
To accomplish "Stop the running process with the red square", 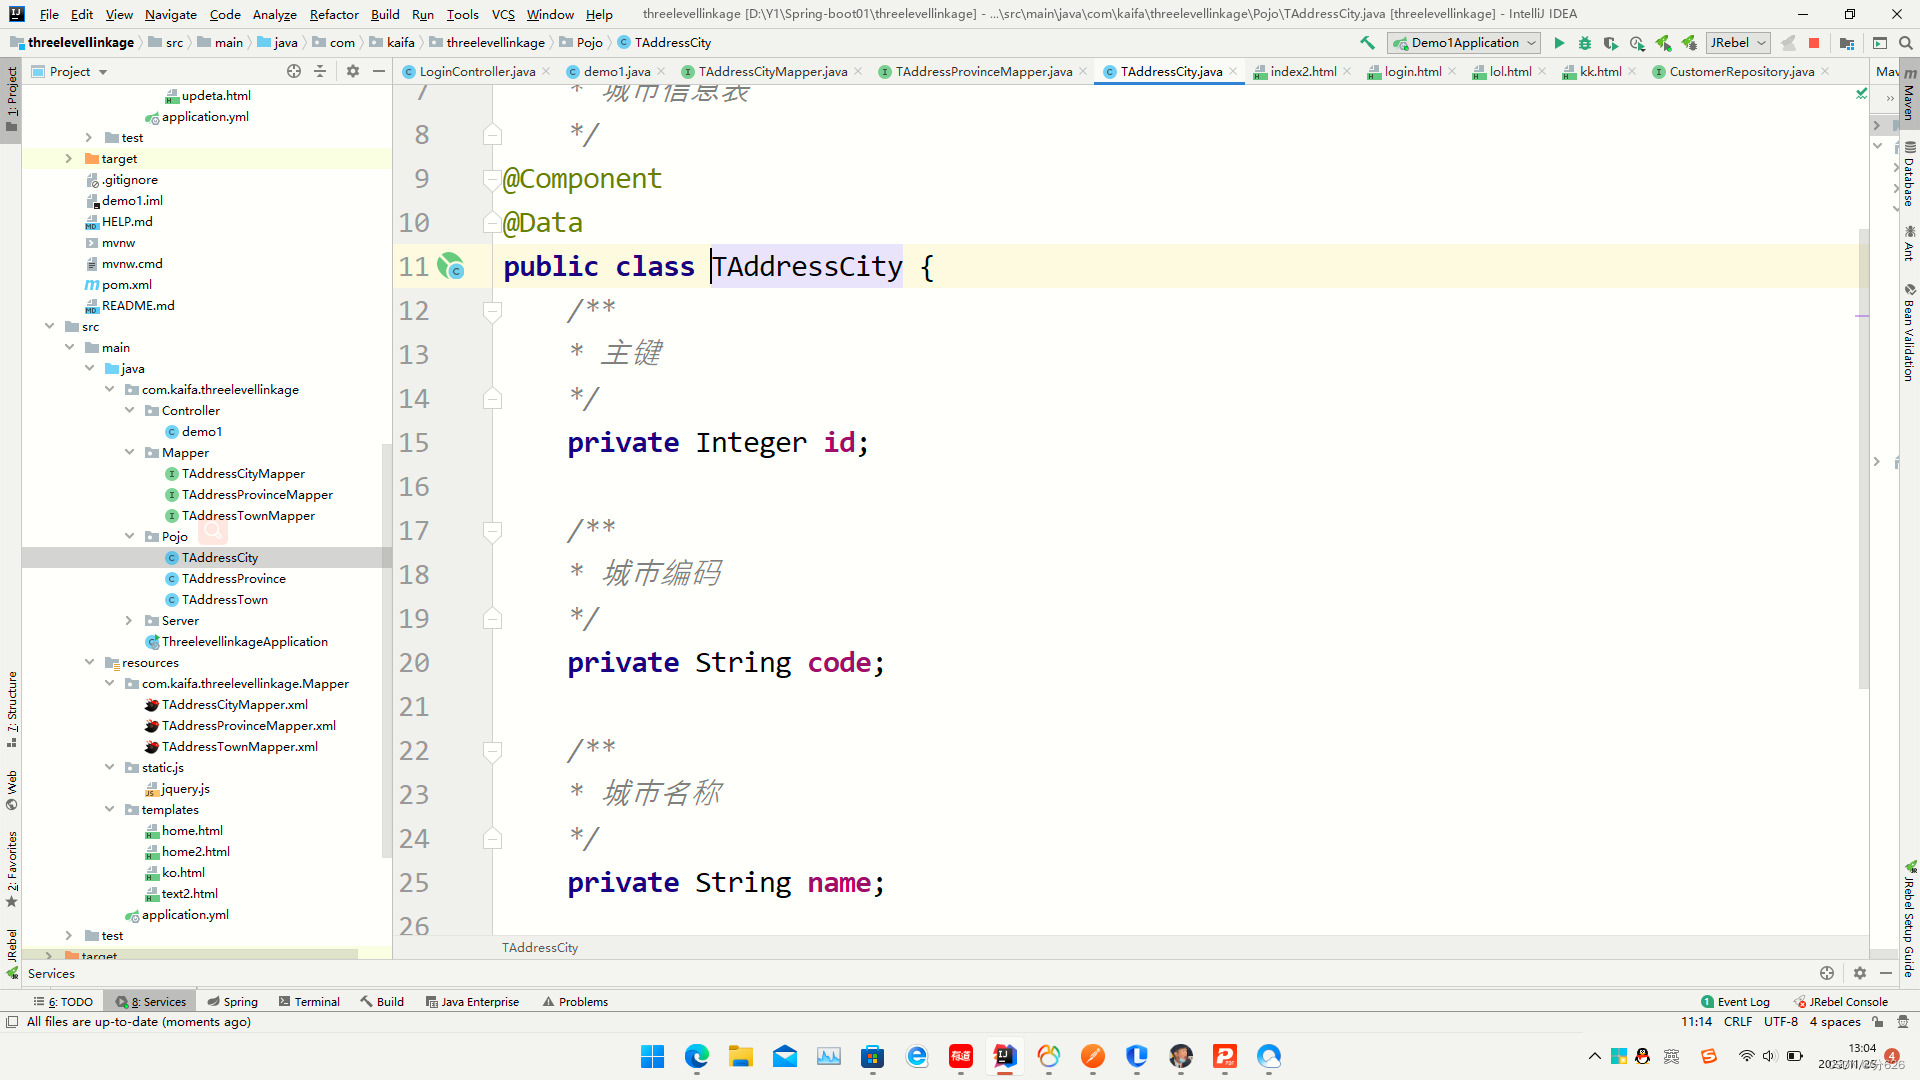I will pos(1814,43).
